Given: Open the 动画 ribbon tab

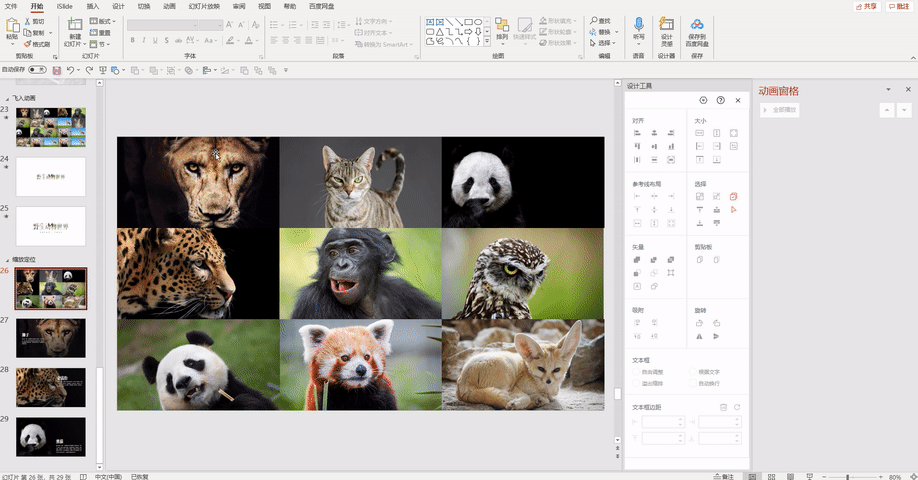Looking at the screenshot, I should pos(169,6).
